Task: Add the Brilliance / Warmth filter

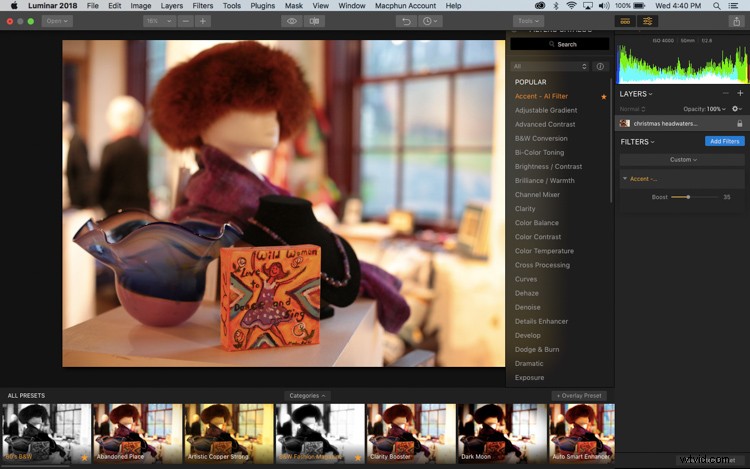Action: (x=544, y=181)
